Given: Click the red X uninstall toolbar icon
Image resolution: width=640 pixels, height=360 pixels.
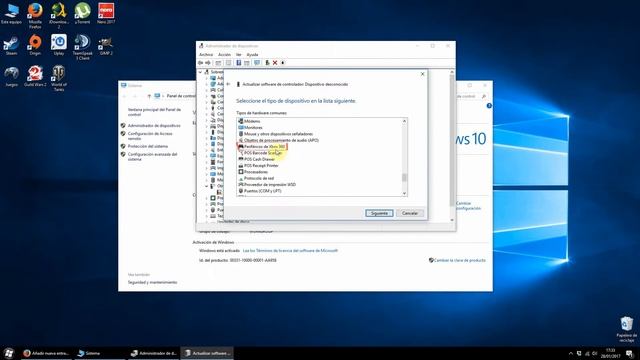Looking at the screenshot, I should click(x=275, y=63).
